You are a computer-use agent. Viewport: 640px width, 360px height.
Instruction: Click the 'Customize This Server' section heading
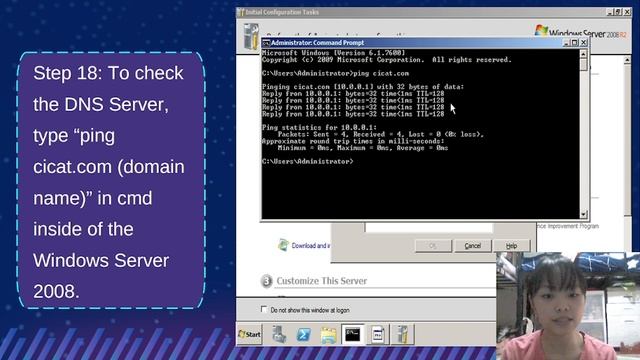pos(322,281)
